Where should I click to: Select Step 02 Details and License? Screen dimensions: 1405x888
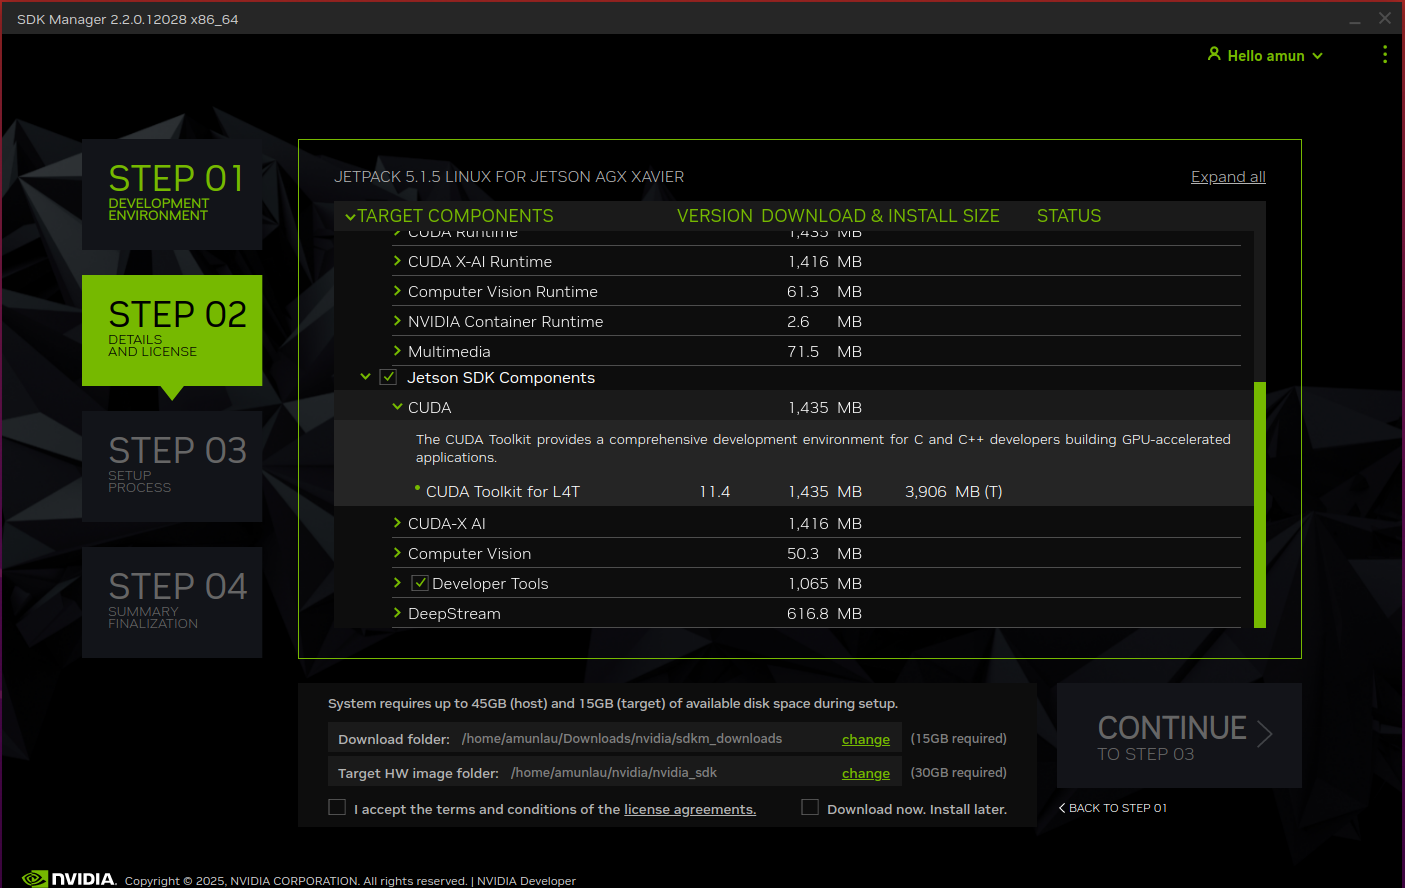click(x=172, y=330)
